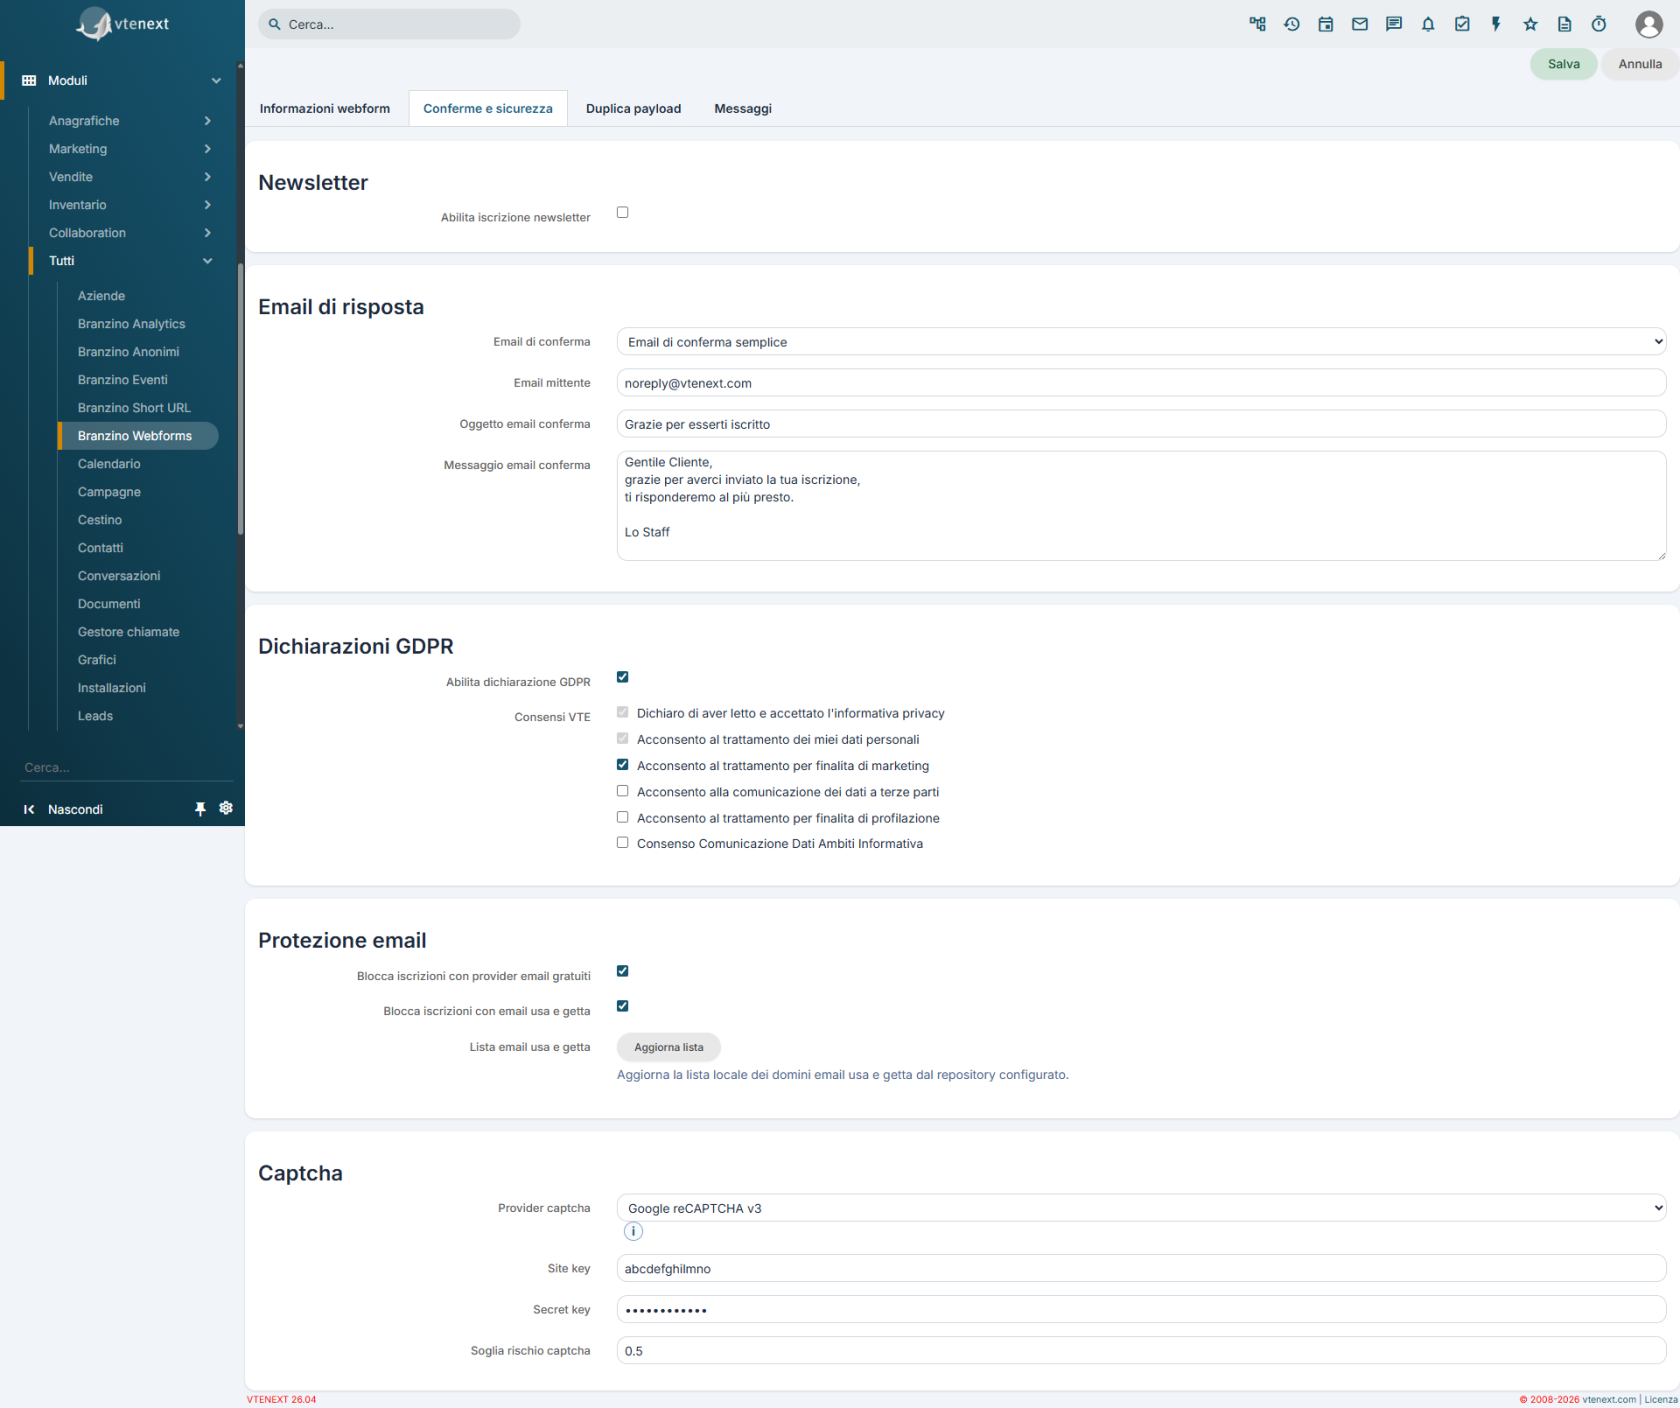
Task: Tick Acconsento alla comunicazione dei dati a terze parti
Action: 622,791
